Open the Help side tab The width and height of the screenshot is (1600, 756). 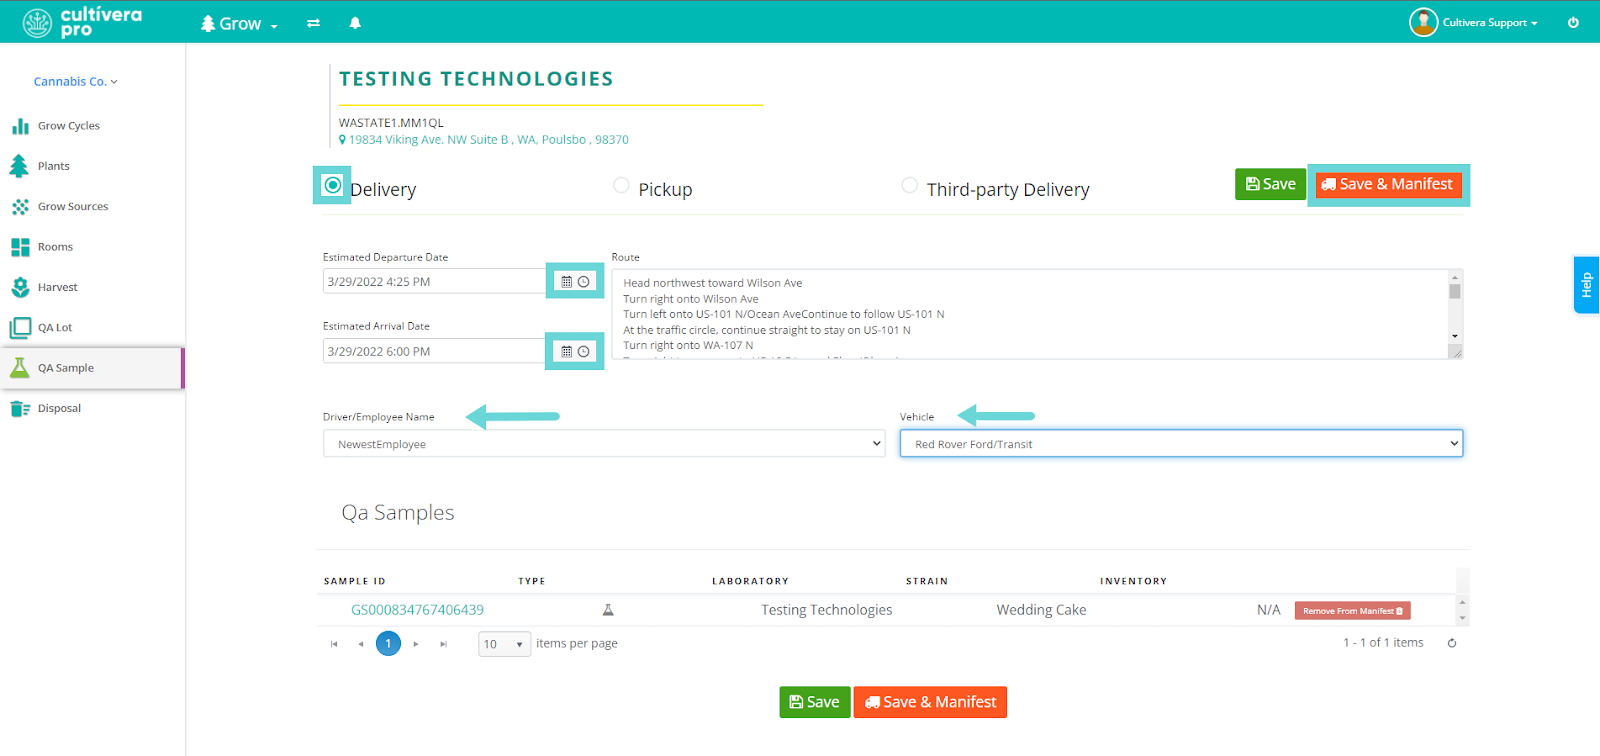1586,285
